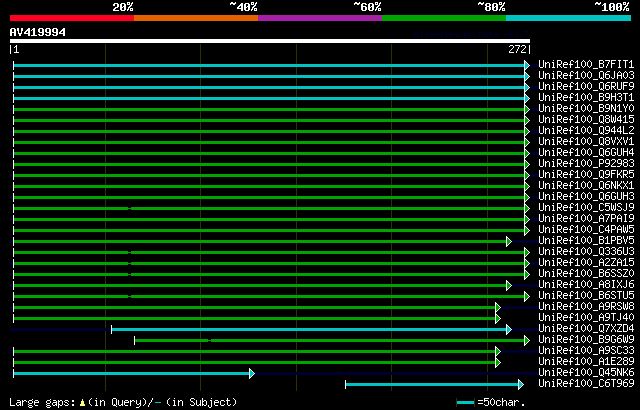Click the UniRef100_Q6GUH4 label
Screen dimensions: 640x410
tap(586, 153)
